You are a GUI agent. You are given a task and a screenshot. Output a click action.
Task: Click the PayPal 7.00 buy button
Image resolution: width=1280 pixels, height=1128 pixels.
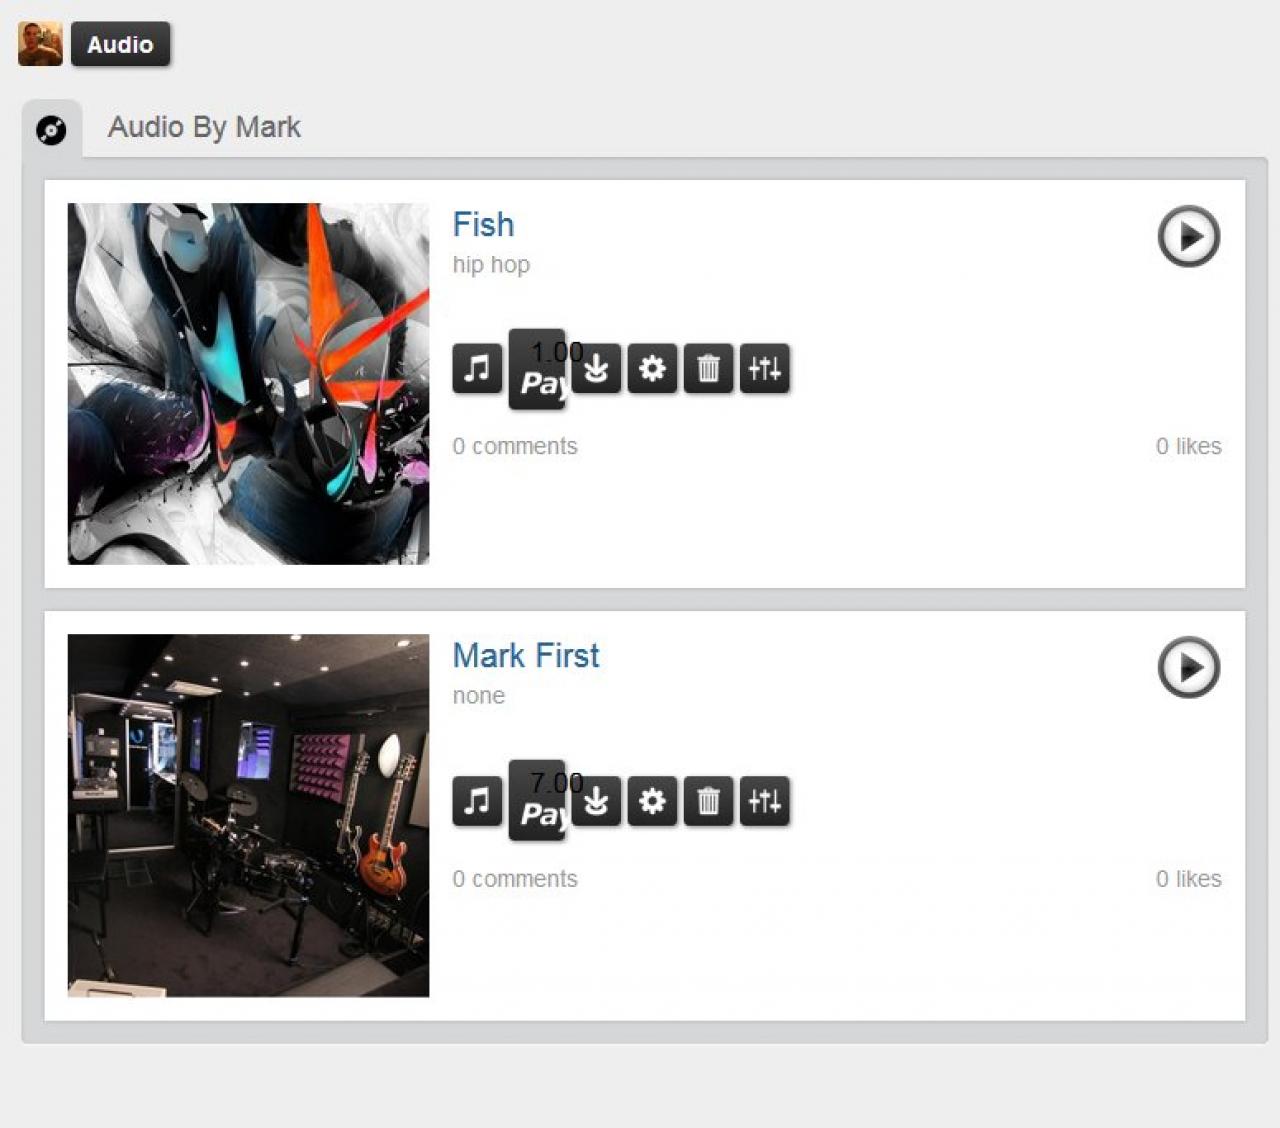tap(537, 800)
